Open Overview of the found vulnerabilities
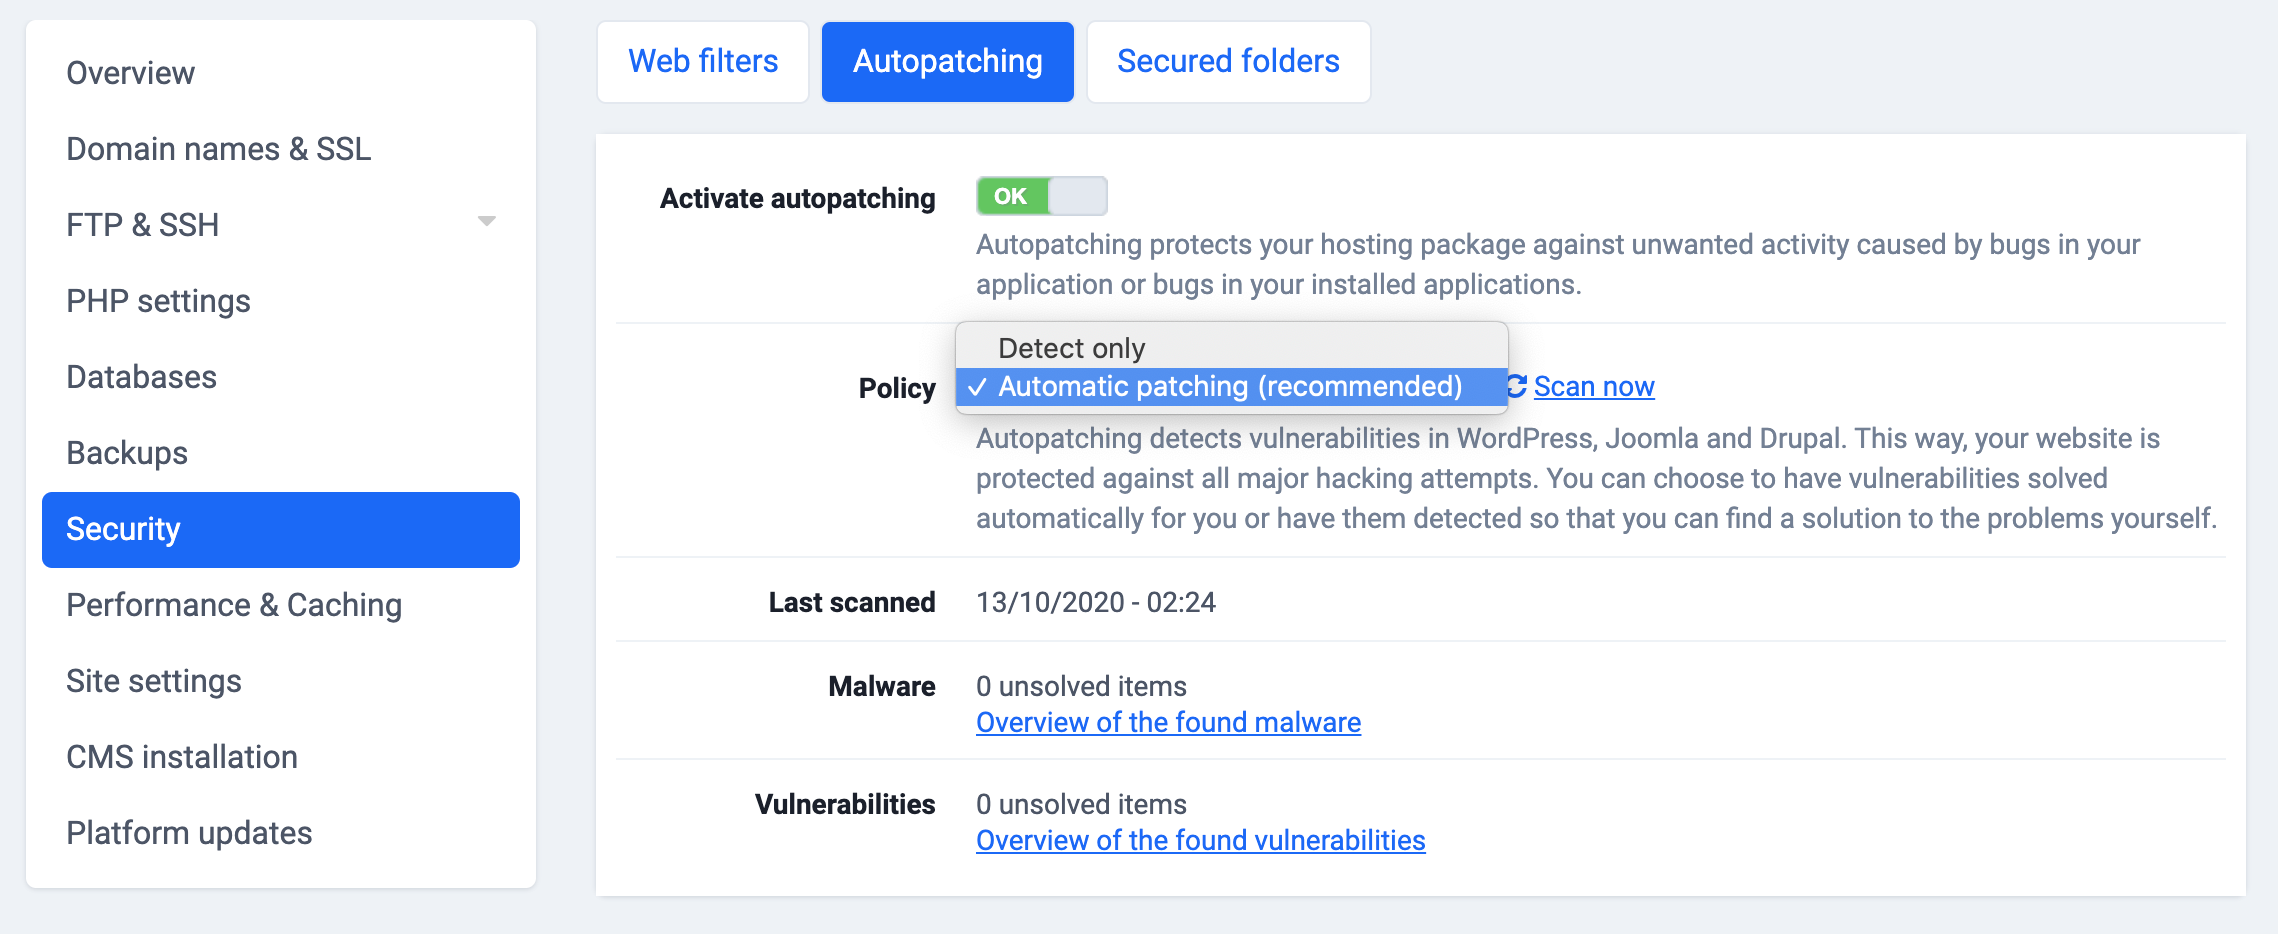 pyautogui.click(x=1199, y=840)
